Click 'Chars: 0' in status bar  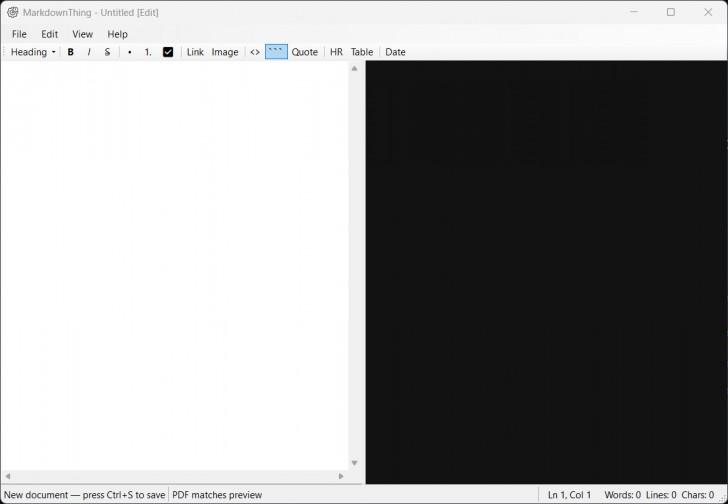point(698,495)
